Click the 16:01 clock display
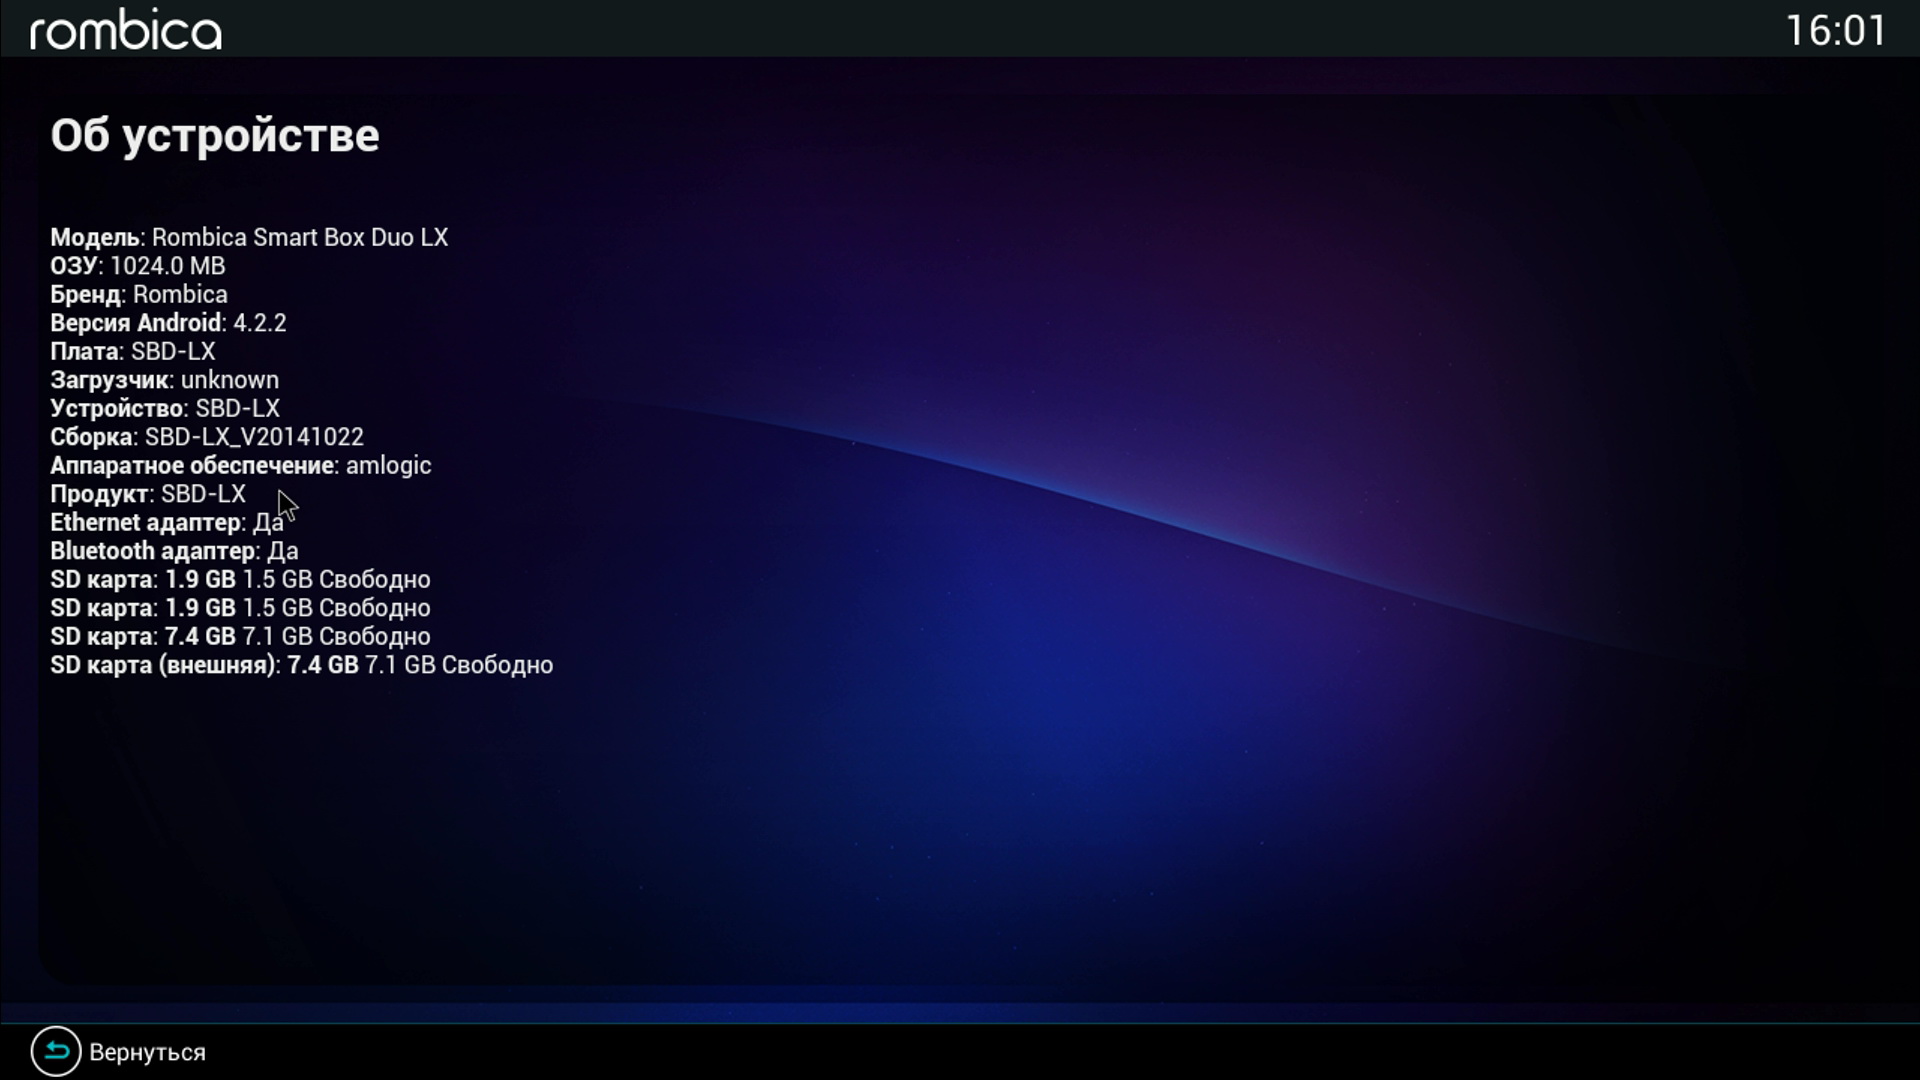 pos(1835,31)
